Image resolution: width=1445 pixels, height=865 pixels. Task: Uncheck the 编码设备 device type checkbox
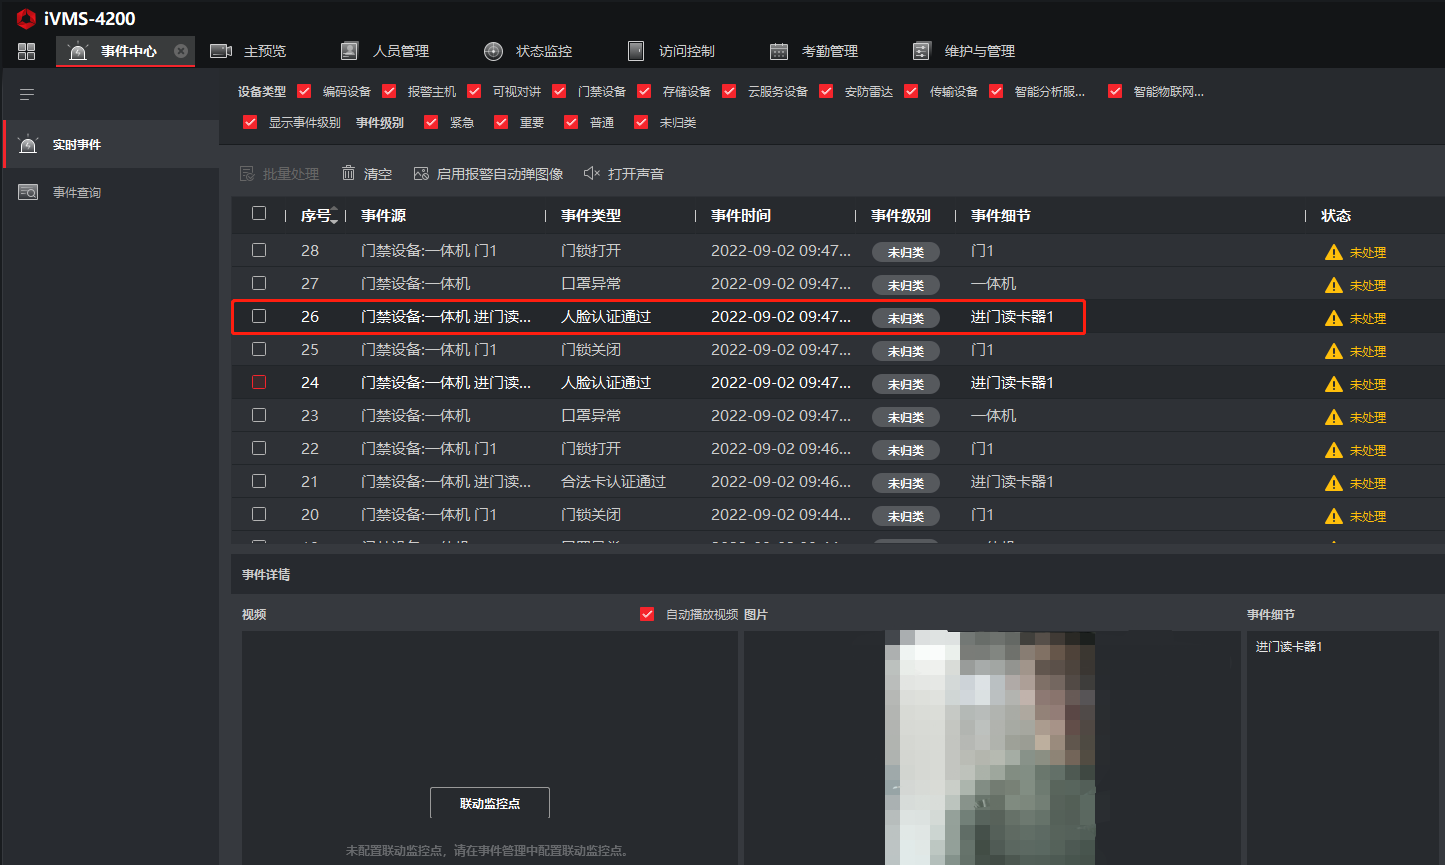[x=305, y=91]
